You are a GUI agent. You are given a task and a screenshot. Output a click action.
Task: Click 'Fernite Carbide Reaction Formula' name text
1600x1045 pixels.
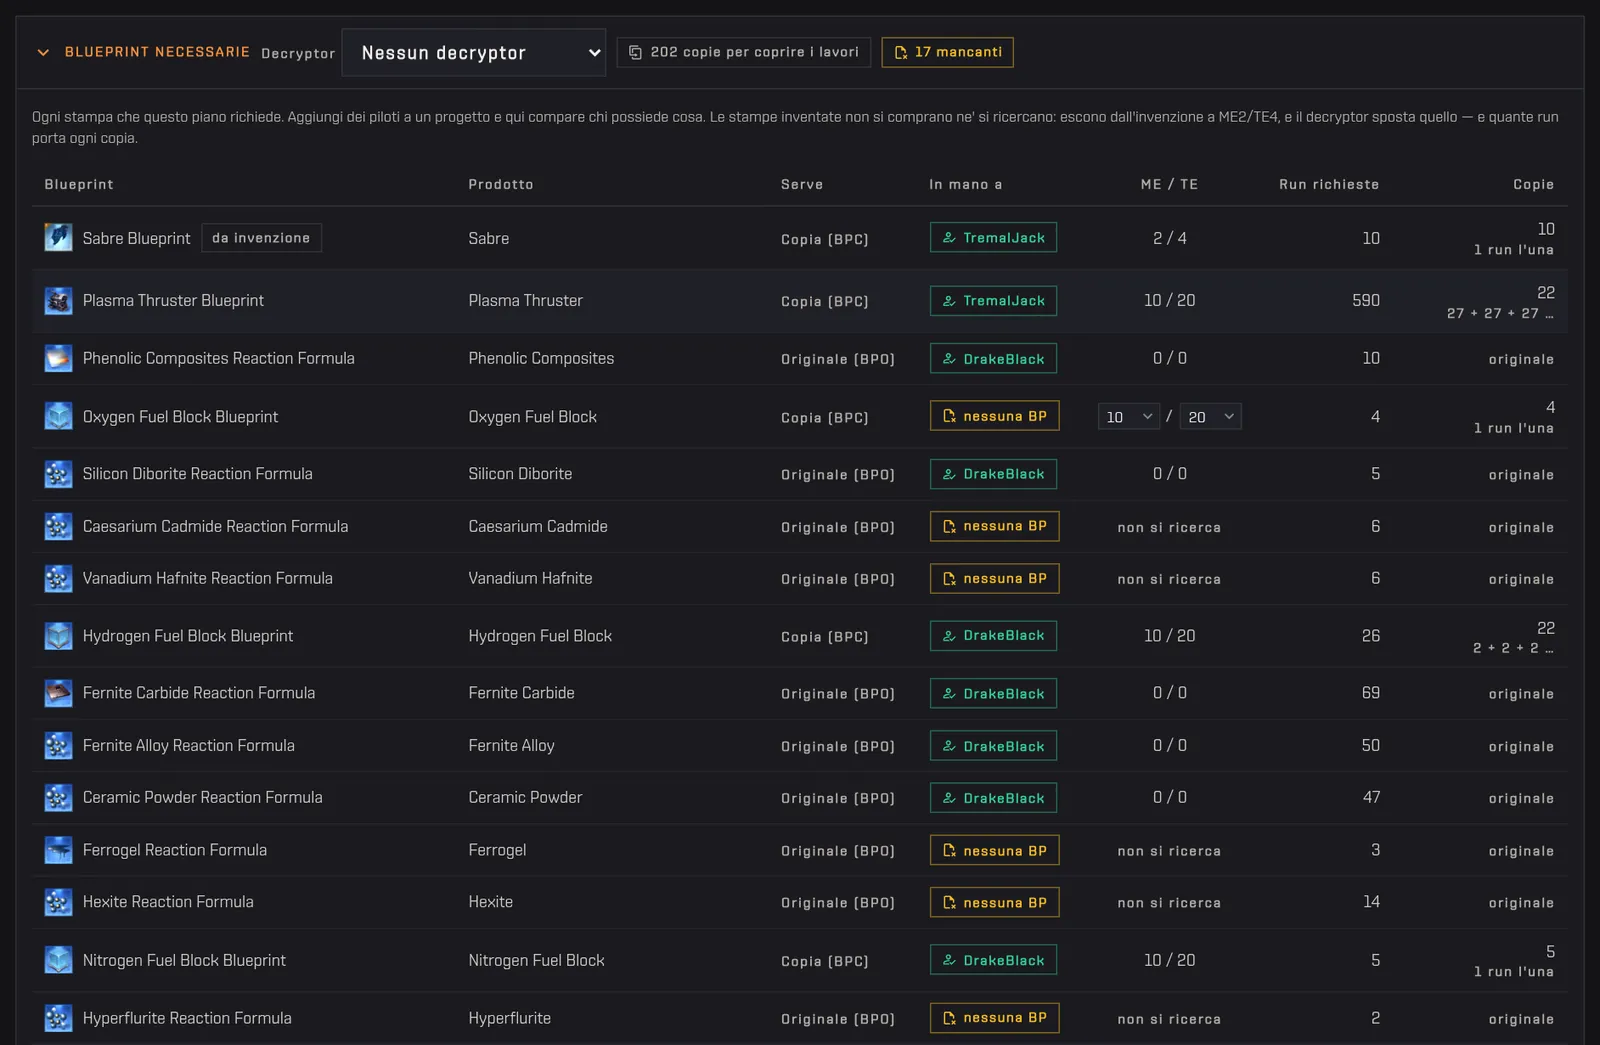199,693
